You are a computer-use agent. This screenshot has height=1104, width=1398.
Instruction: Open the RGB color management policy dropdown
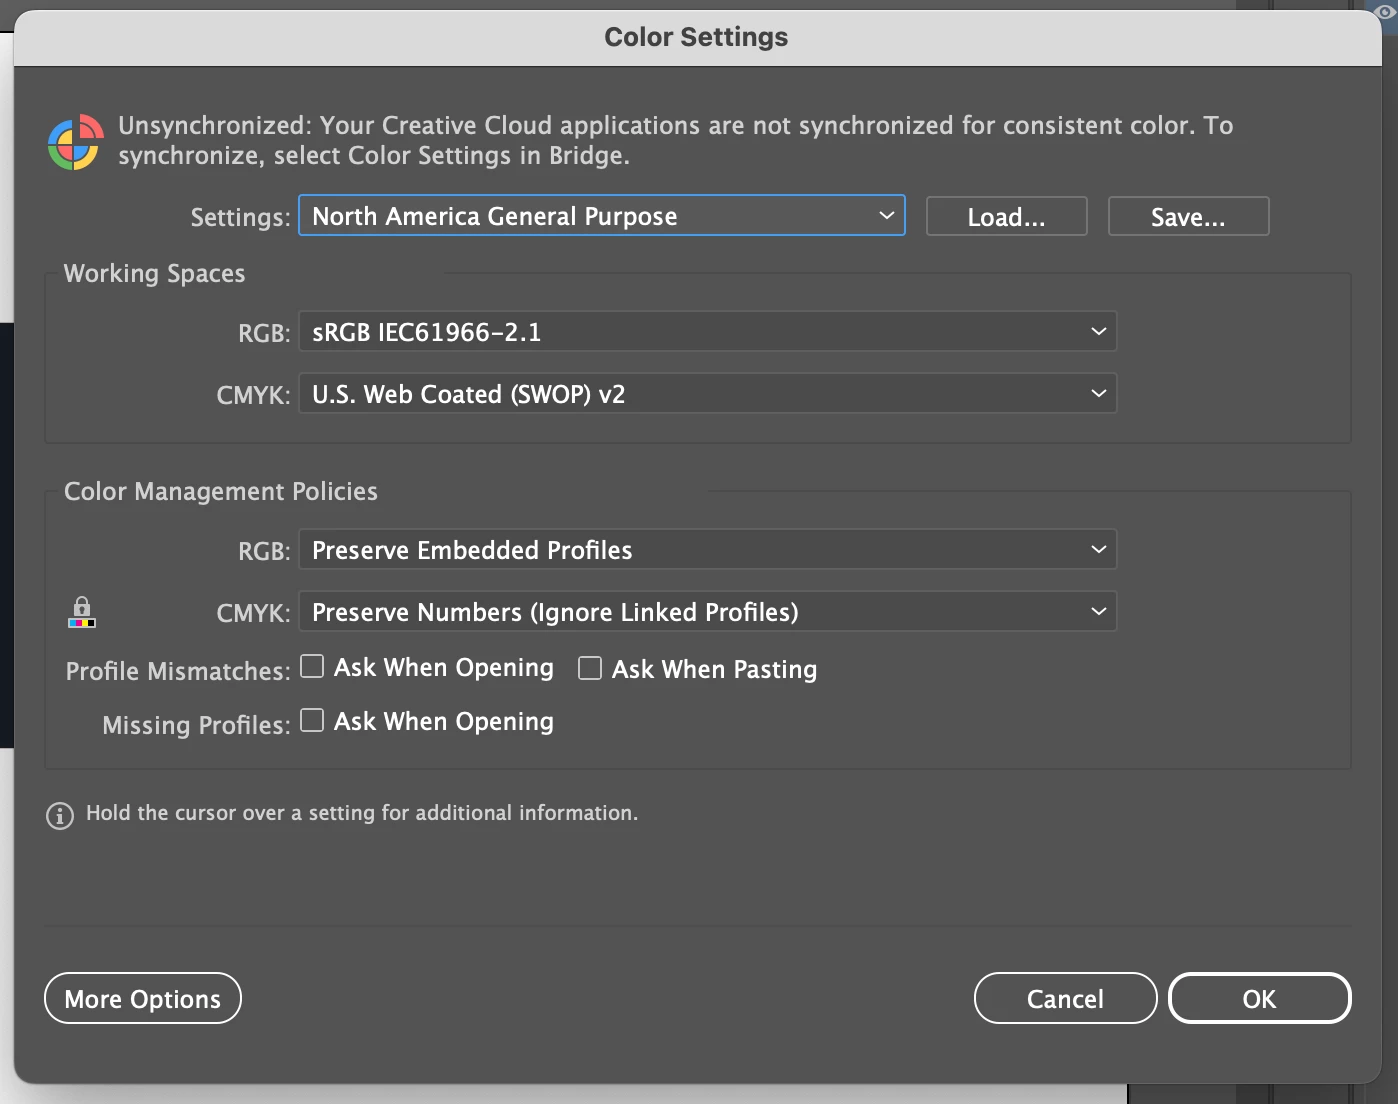click(x=708, y=550)
